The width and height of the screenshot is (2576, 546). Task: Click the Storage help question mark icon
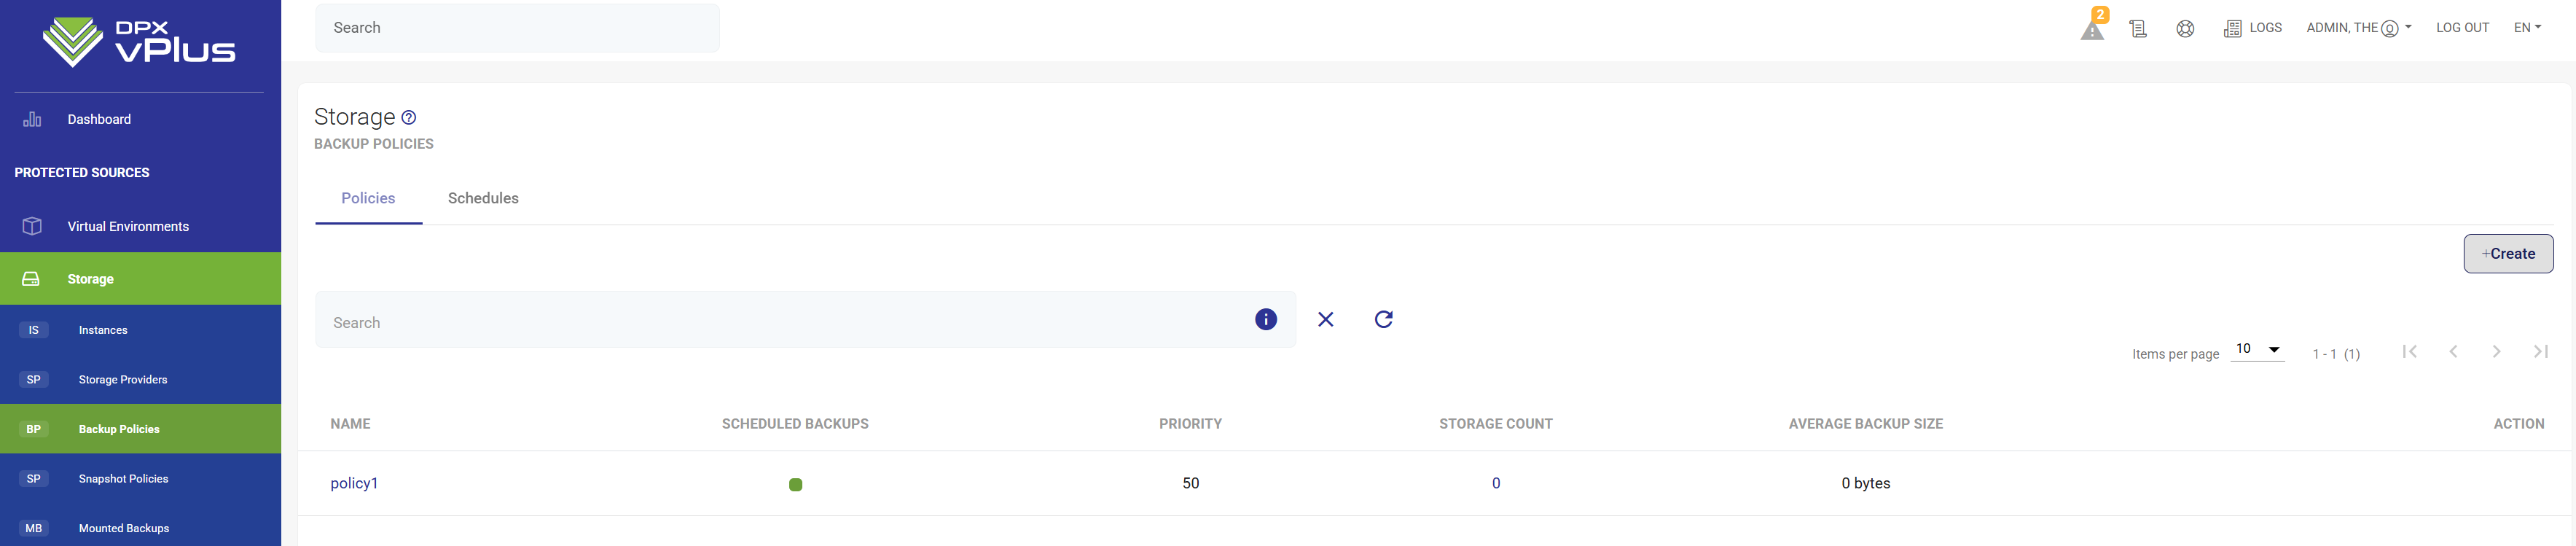408,118
